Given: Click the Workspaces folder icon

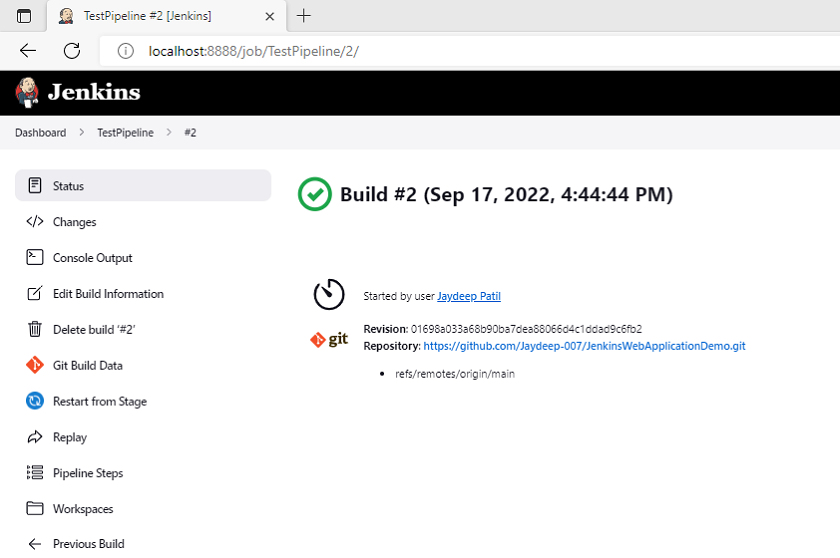Looking at the screenshot, I should click(35, 508).
